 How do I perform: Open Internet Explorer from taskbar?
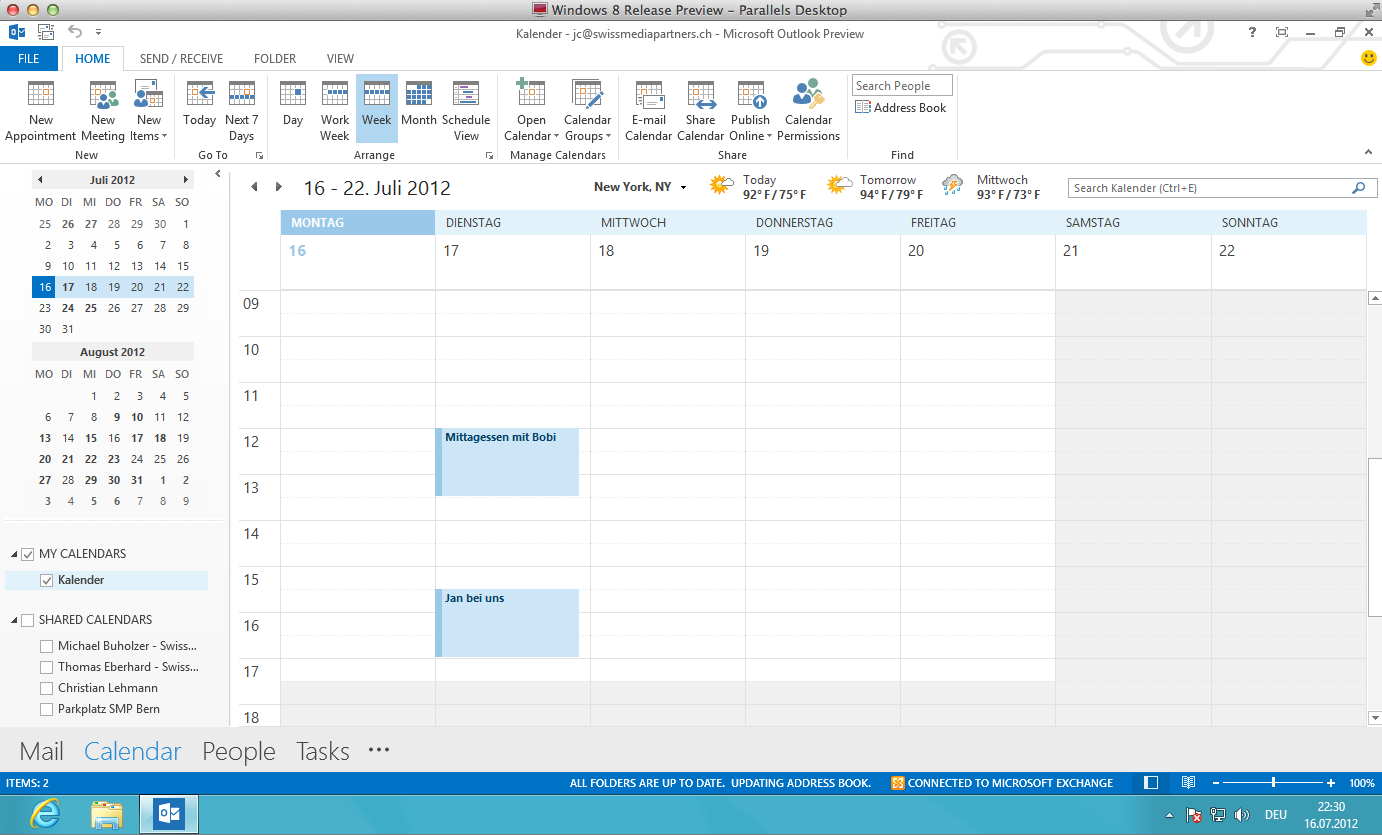click(44, 815)
